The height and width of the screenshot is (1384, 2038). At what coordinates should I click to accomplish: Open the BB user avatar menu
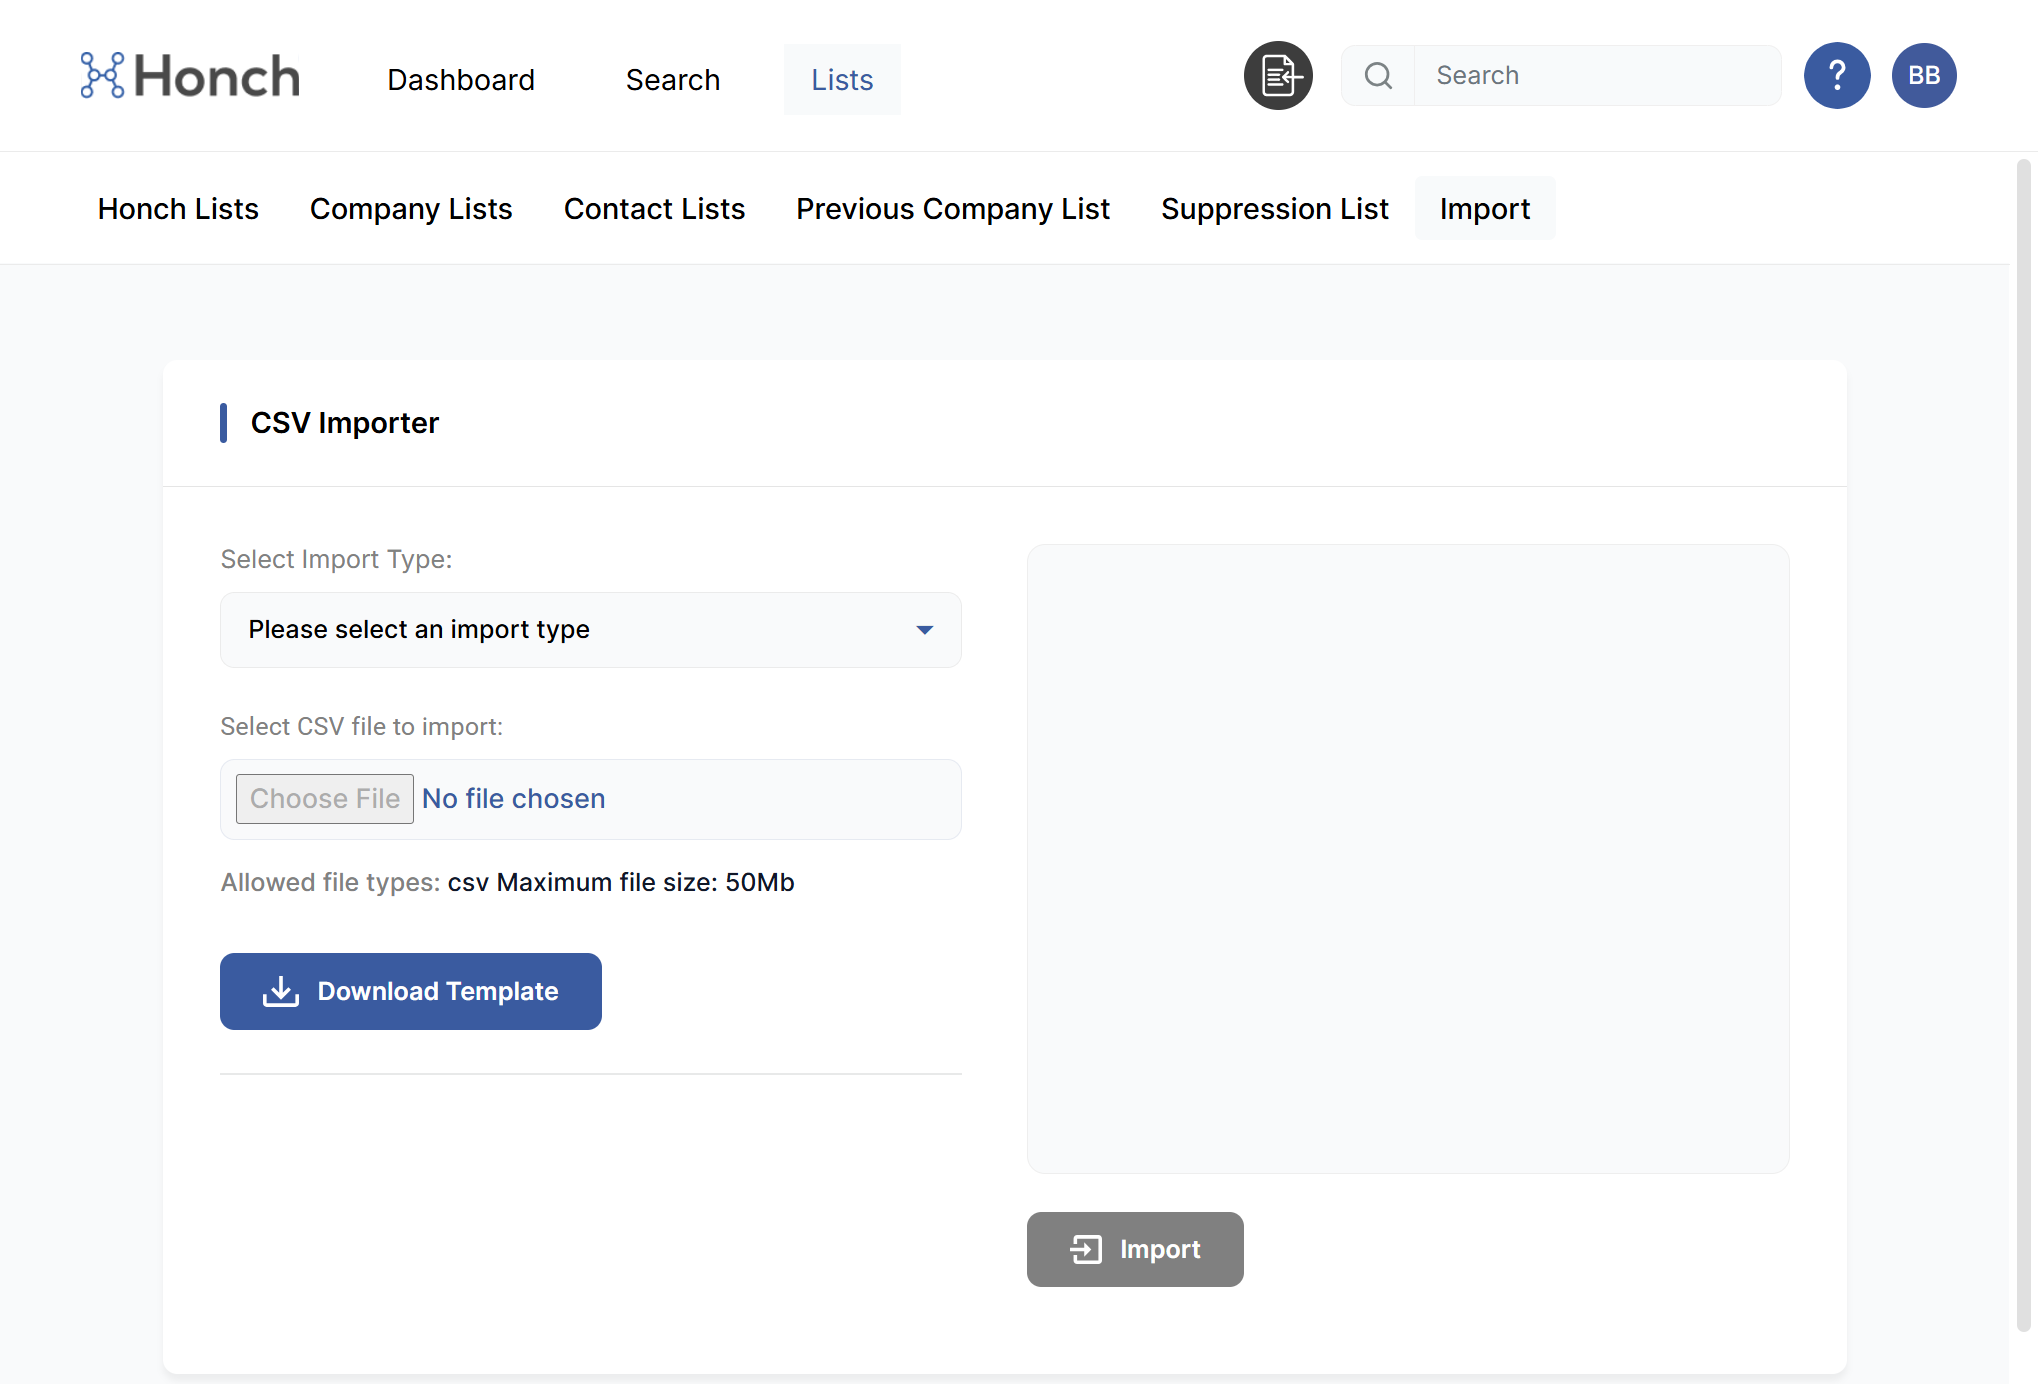click(x=1923, y=76)
